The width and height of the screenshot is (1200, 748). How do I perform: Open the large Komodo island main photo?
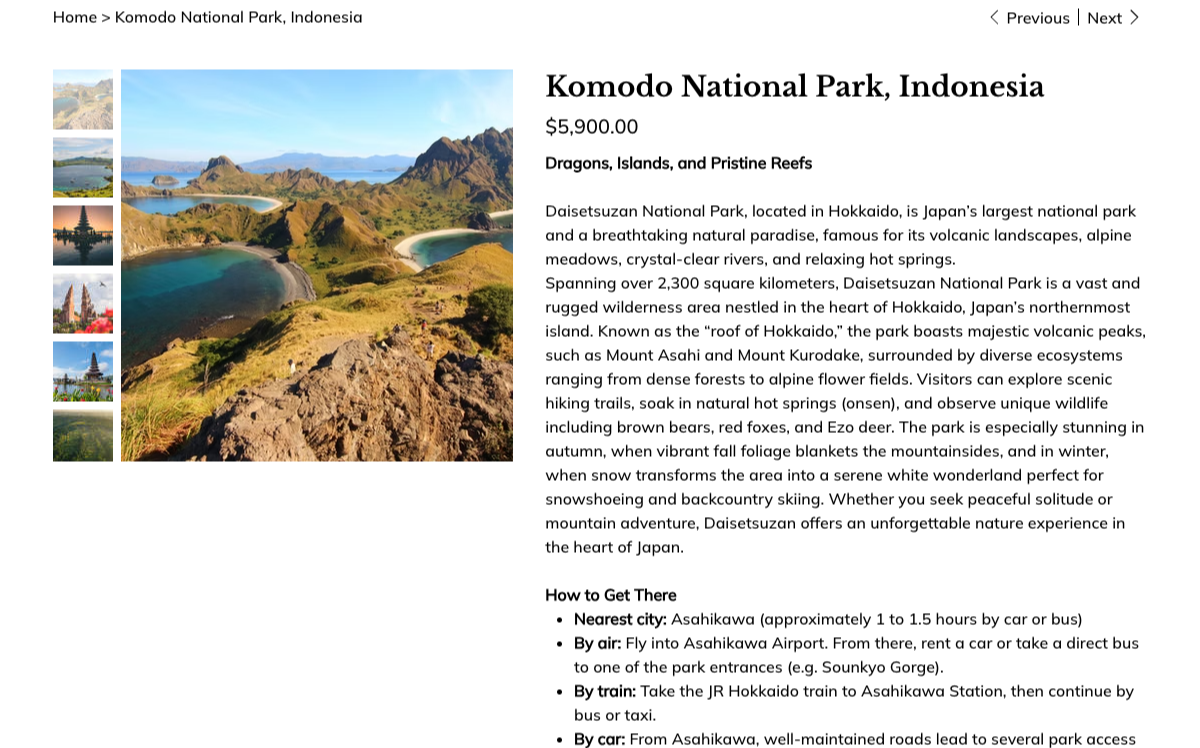pos(317,265)
